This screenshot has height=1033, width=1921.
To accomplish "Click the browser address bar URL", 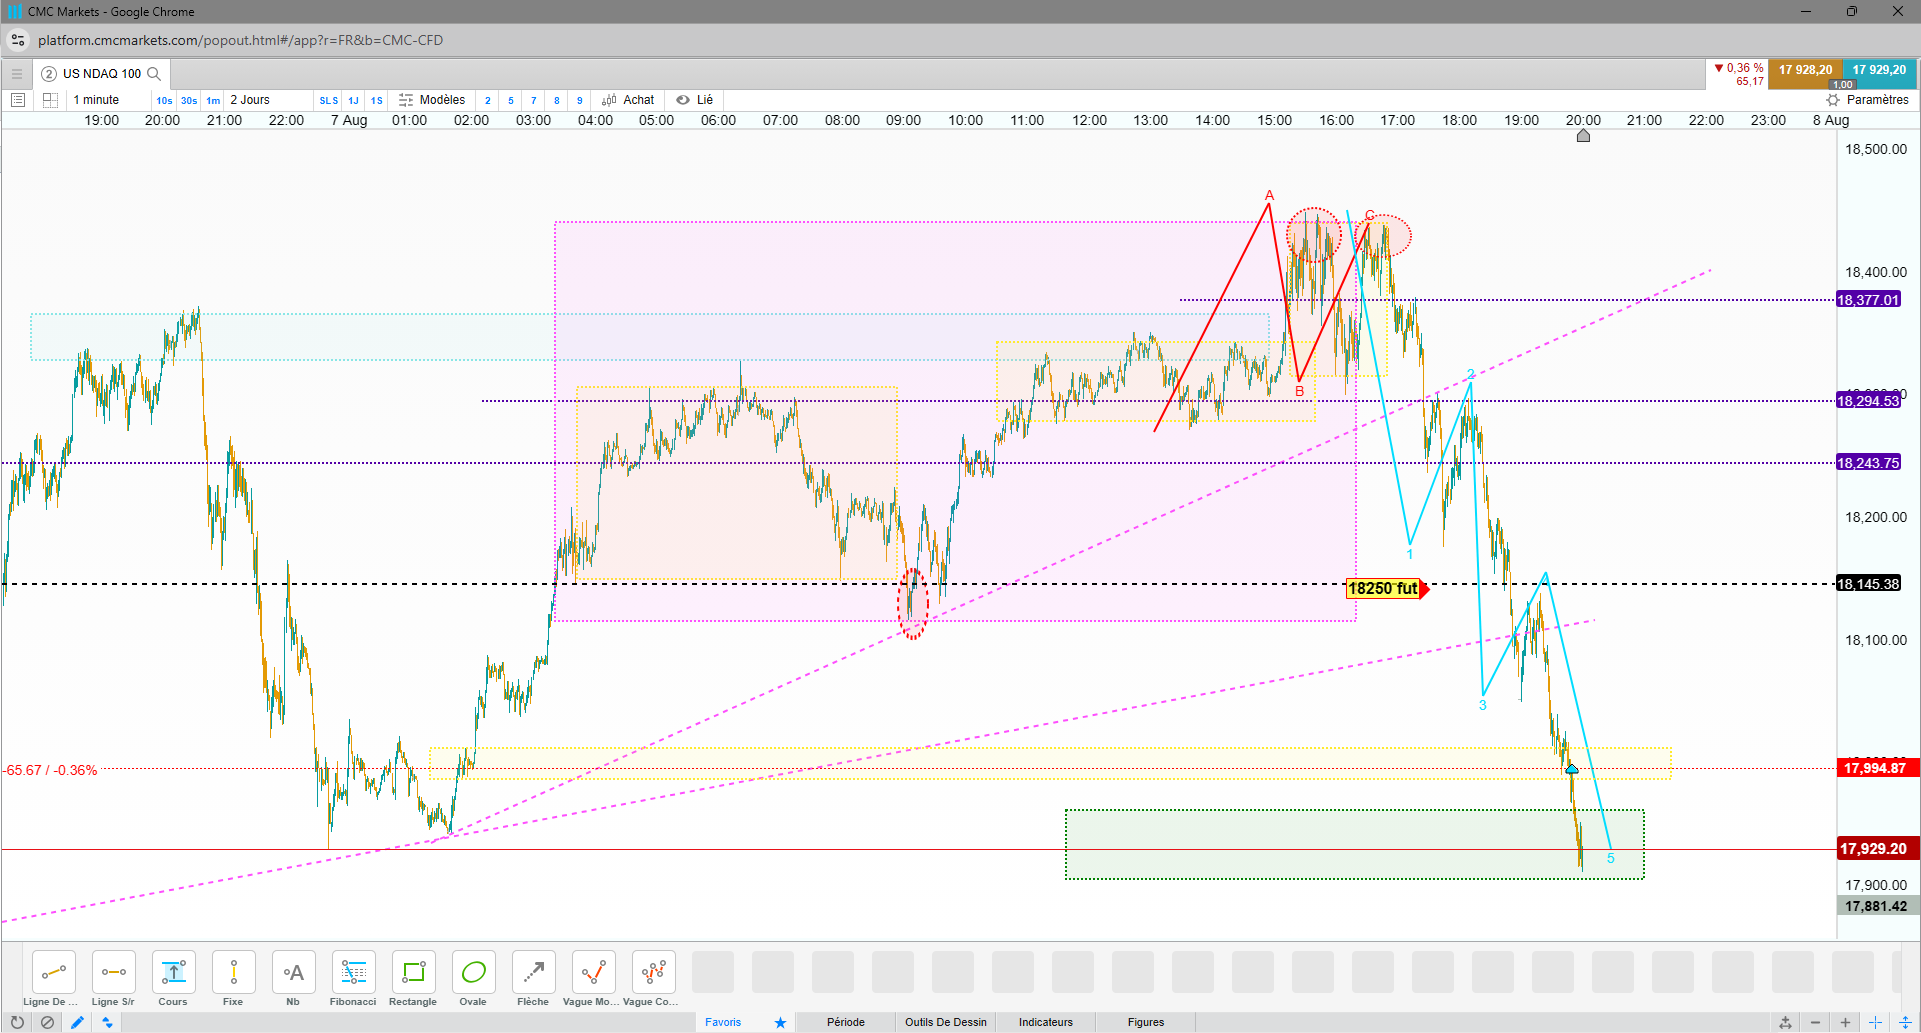I will coord(240,40).
